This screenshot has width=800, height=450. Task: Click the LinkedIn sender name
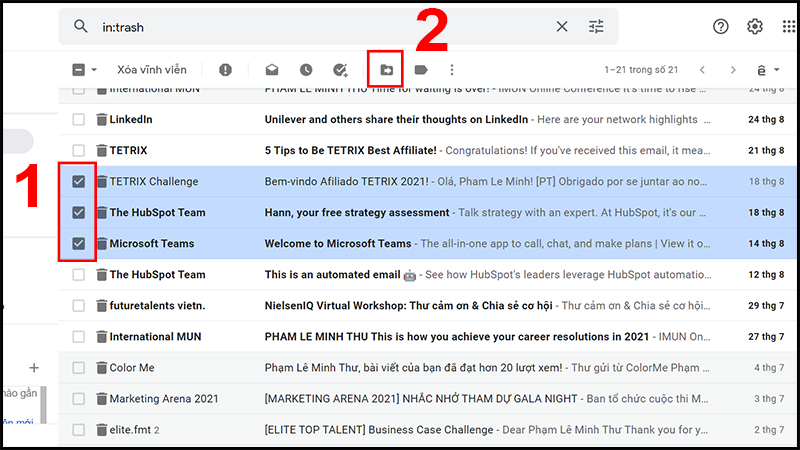point(131,119)
